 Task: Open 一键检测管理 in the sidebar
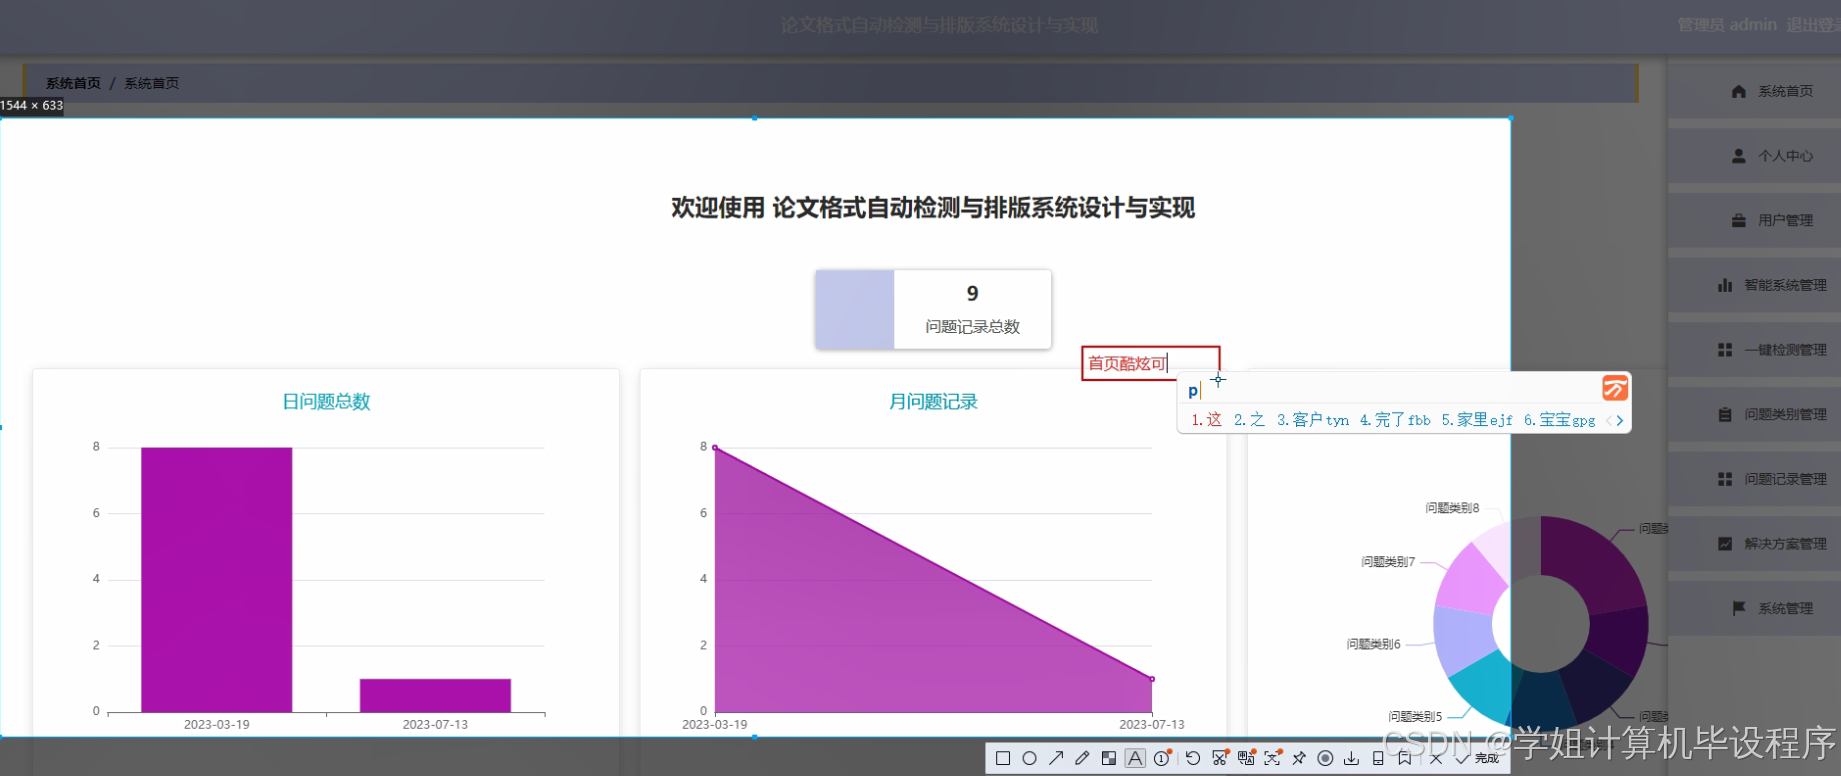(1754, 350)
